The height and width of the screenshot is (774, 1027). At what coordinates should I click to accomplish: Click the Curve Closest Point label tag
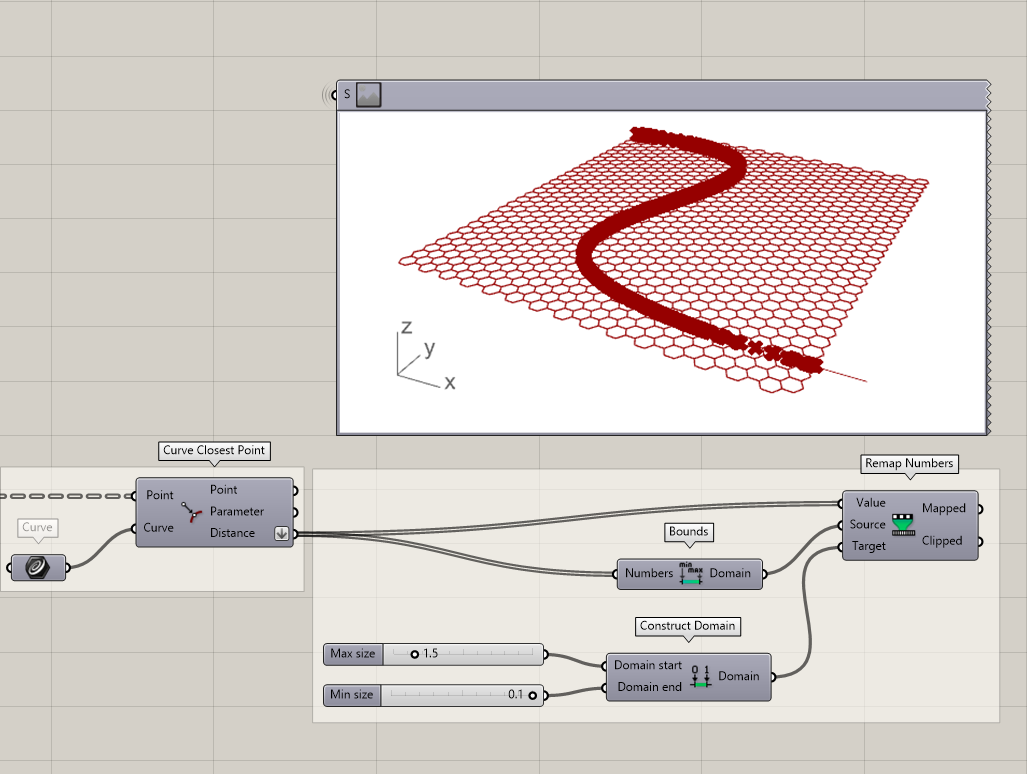tap(214, 451)
